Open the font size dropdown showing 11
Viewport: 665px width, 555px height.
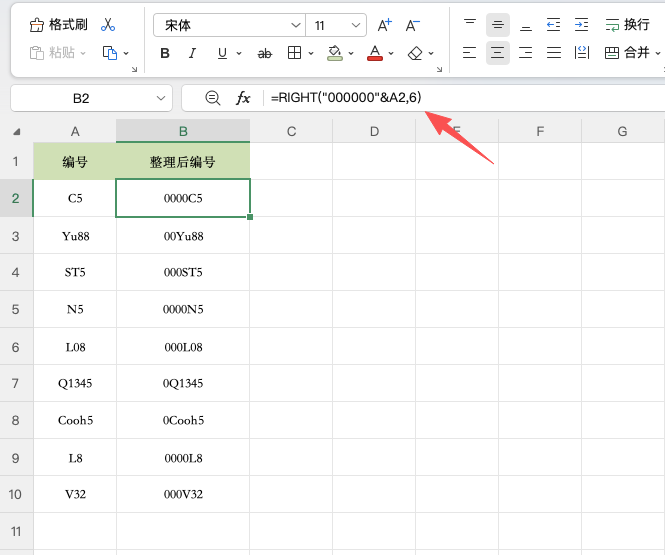tap(336, 25)
